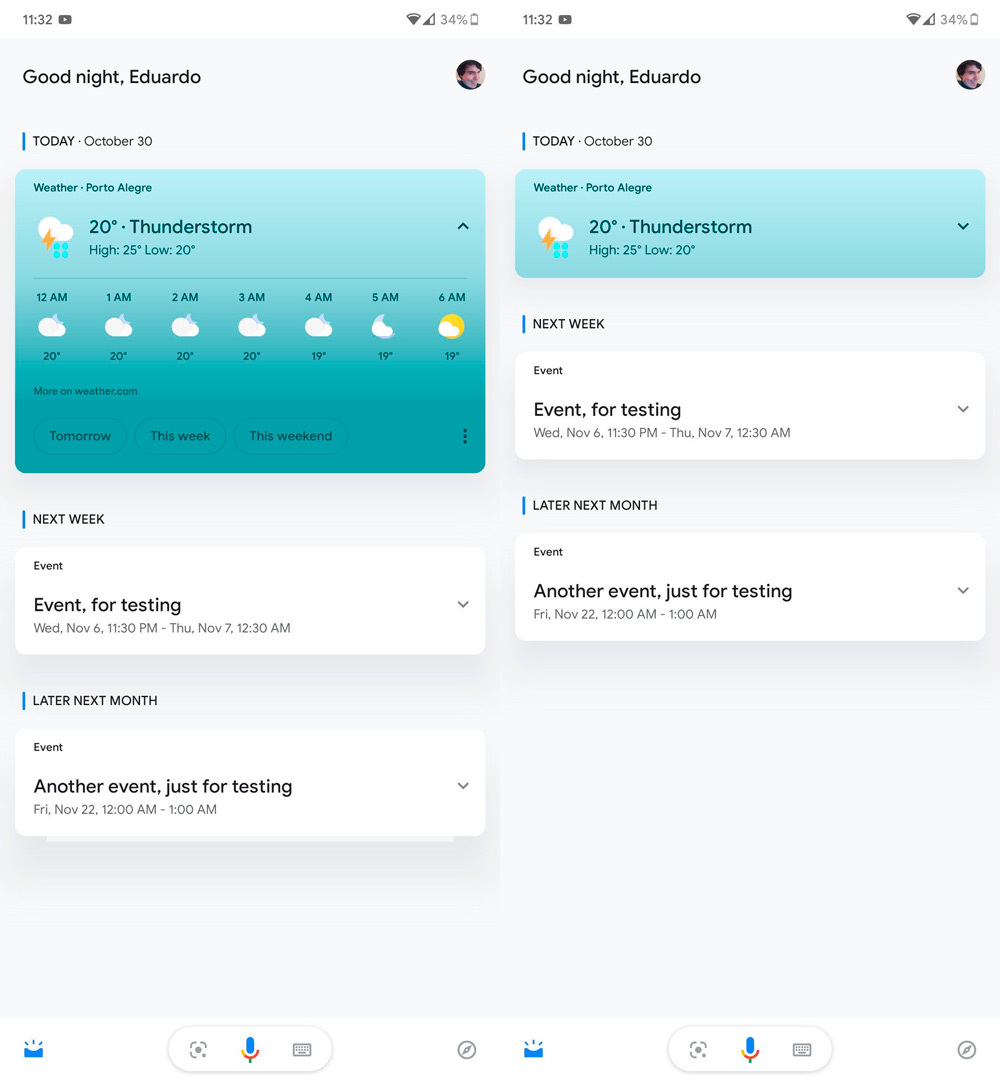The image size is (1000, 1083).
Task: Tap the Lens icon on right screen
Action: point(698,1049)
